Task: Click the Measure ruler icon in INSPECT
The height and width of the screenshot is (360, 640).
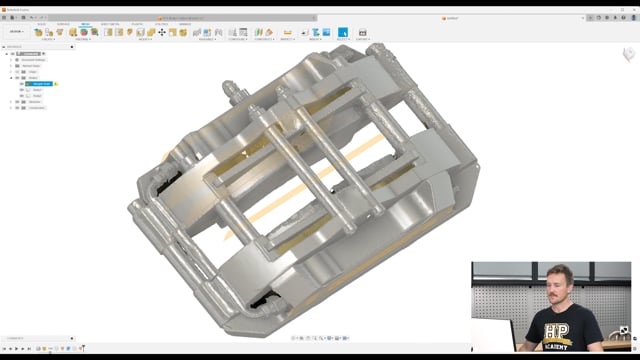Action: [288, 32]
